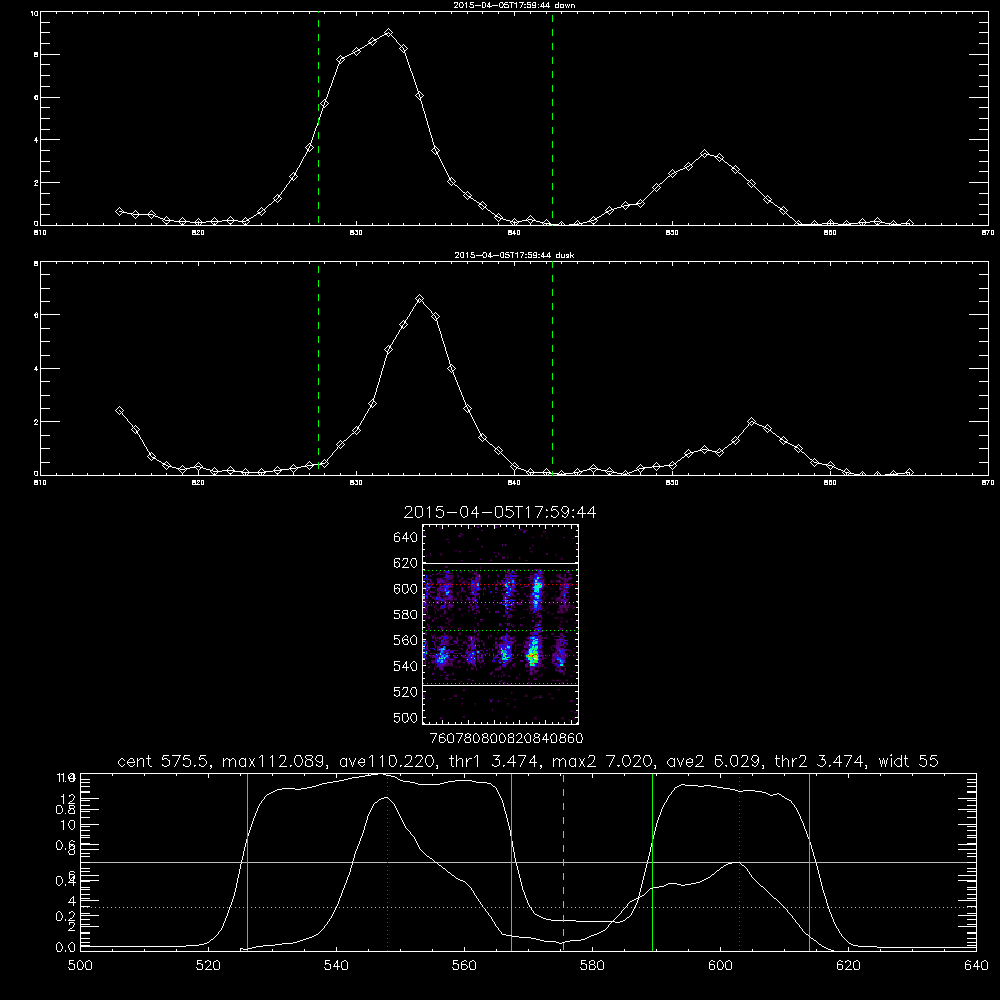This screenshot has width=1000, height=1000.
Task: Click the right green dashed line in the dawn plot
Action: point(552,119)
